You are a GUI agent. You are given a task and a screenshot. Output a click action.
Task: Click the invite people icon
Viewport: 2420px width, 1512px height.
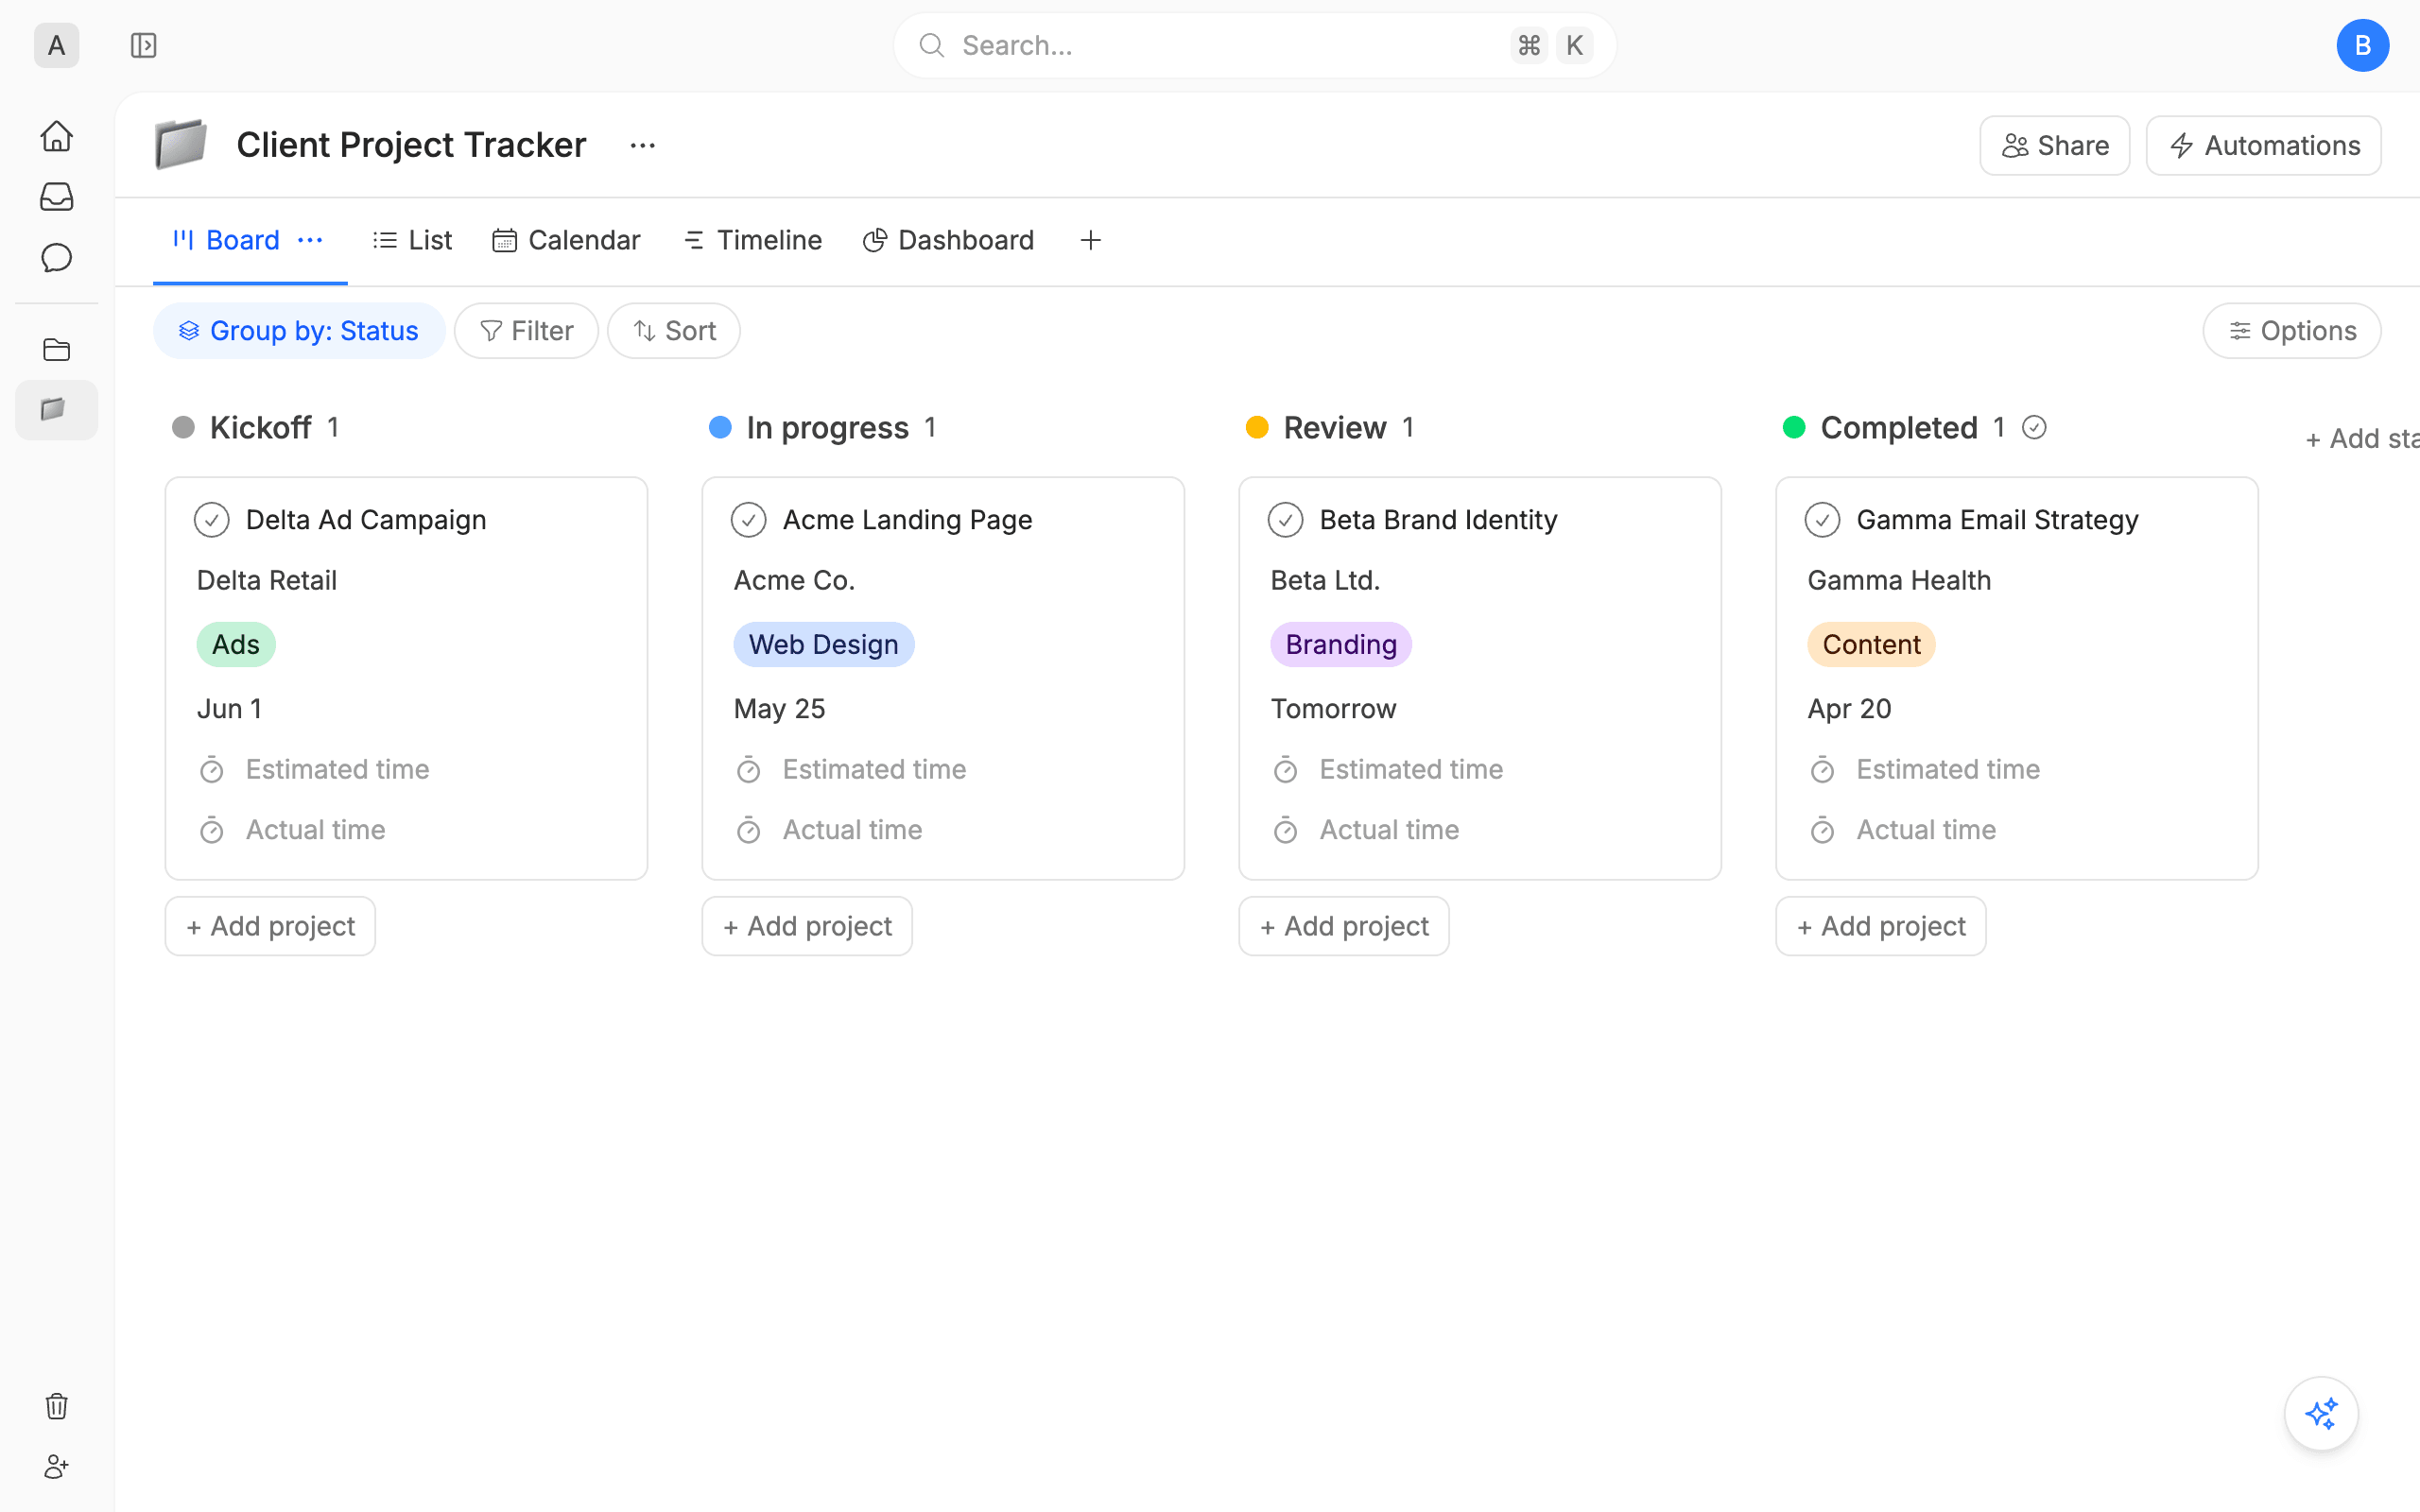point(57,1467)
